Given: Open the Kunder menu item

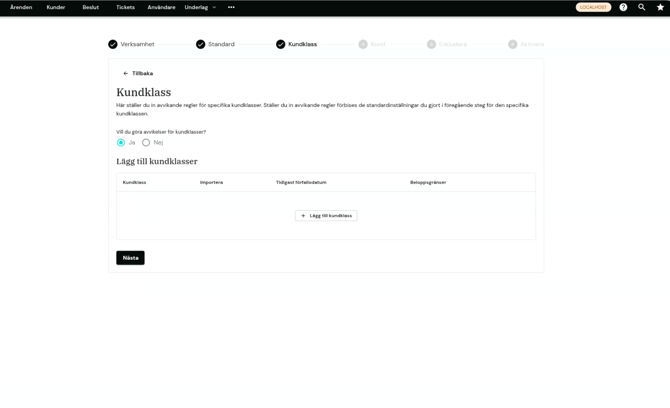Looking at the screenshot, I should click(x=56, y=7).
